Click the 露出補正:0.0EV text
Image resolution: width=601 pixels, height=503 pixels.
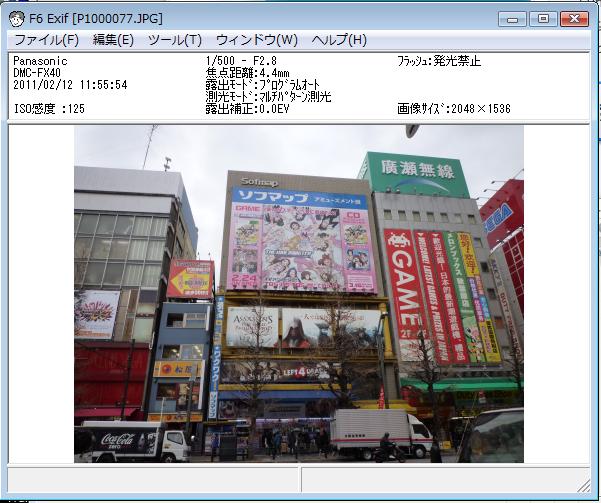(x=247, y=109)
